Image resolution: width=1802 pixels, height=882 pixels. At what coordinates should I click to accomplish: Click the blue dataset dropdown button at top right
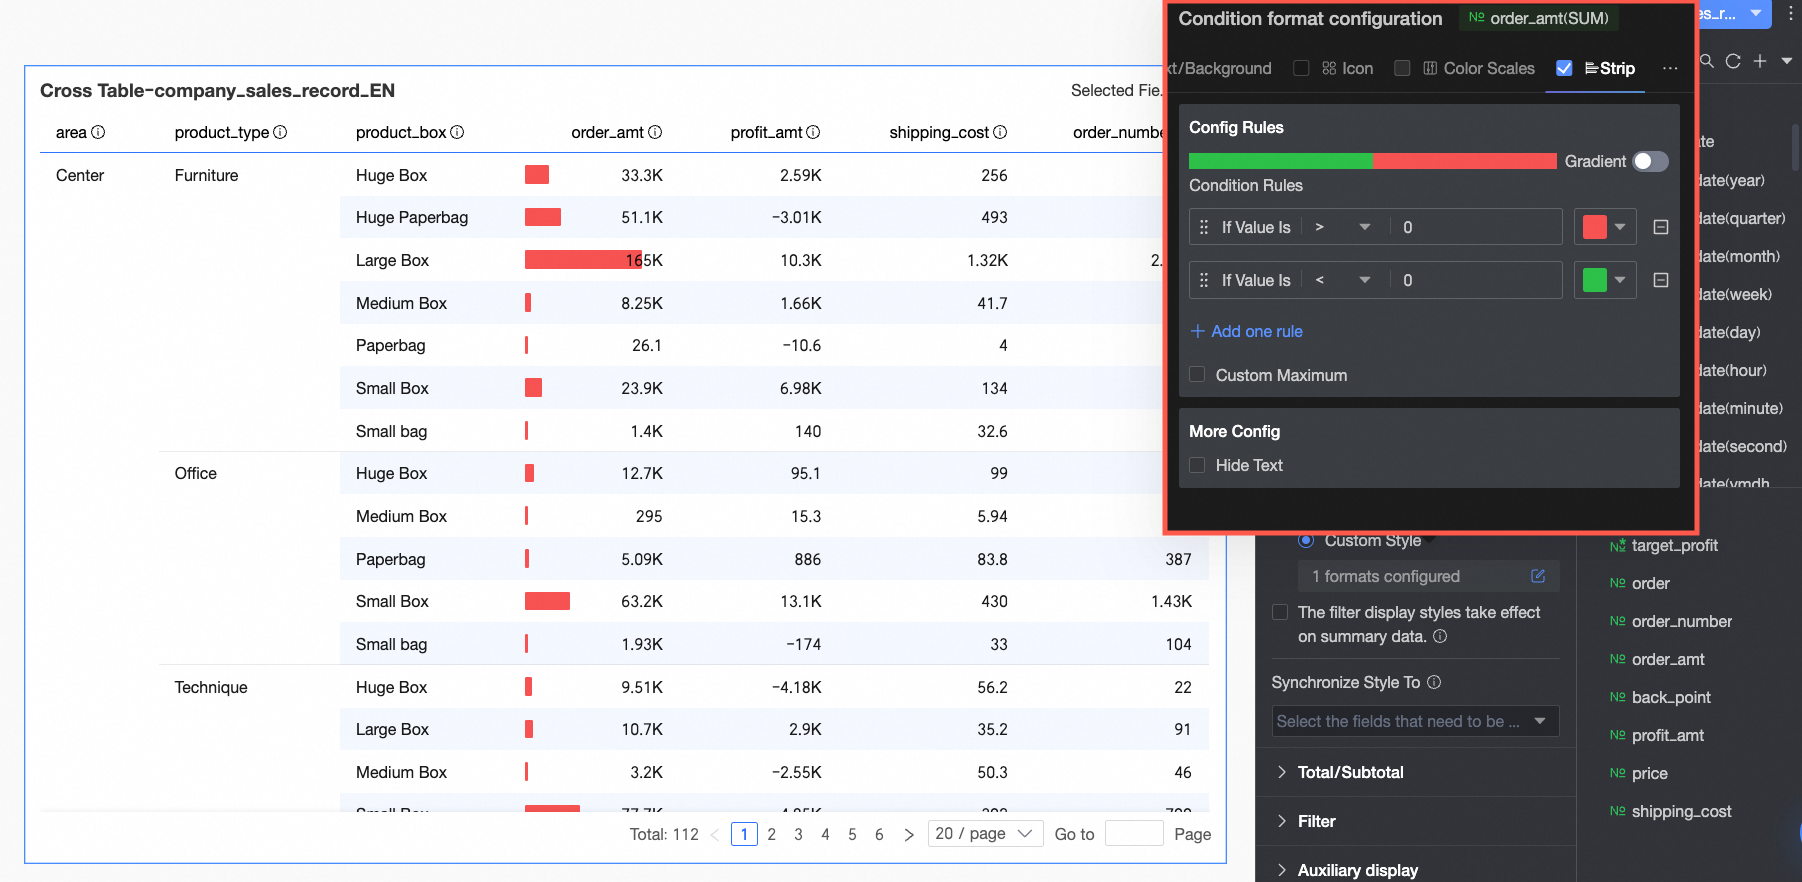click(x=1734, y=13)
